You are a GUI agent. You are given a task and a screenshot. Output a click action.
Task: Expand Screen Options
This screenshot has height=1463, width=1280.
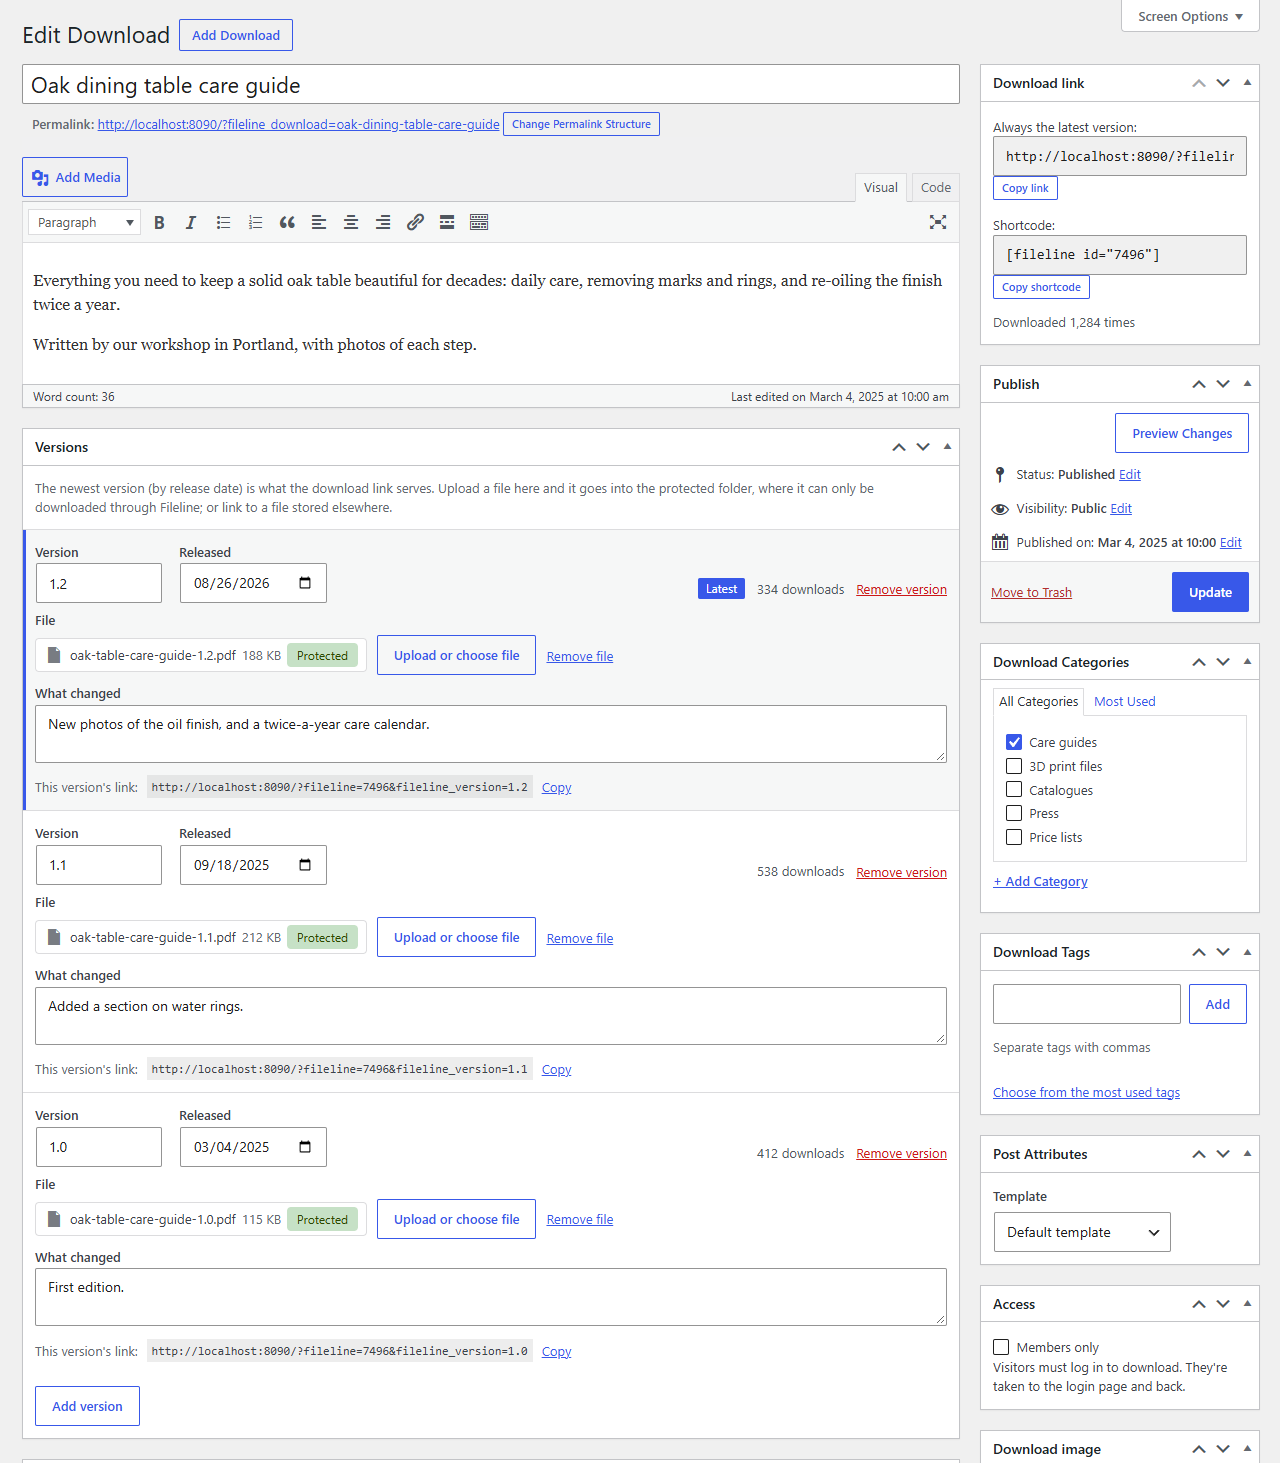point(1190,16)
